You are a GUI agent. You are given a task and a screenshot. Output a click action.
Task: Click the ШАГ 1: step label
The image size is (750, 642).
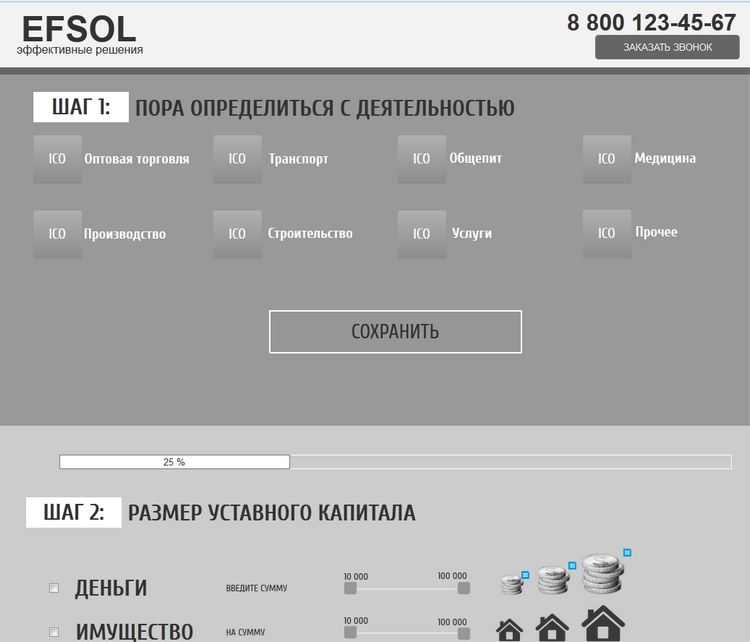[81, 107]
